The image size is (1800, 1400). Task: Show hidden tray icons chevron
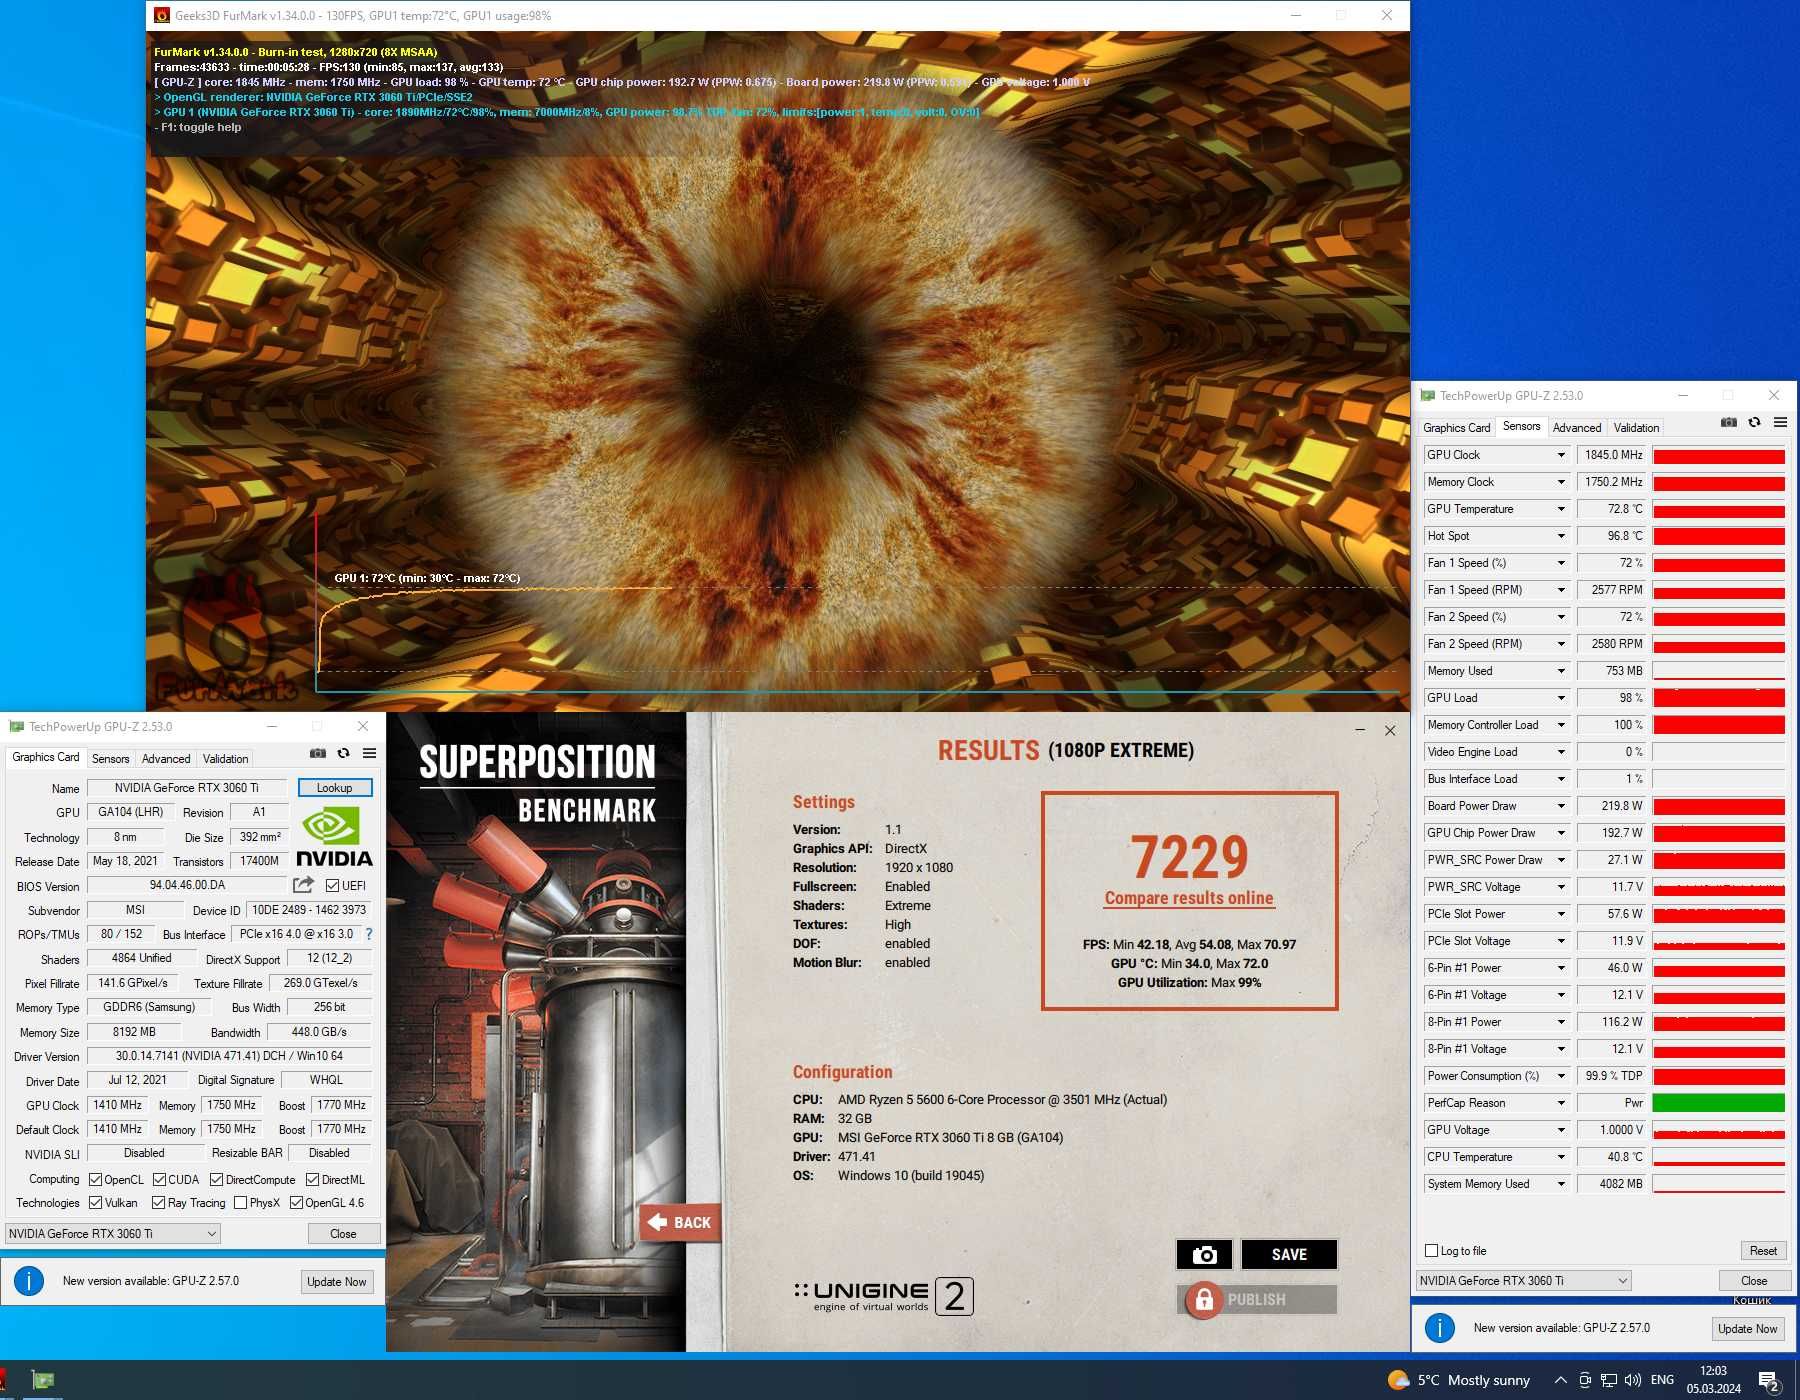tap(1560, 1380)
